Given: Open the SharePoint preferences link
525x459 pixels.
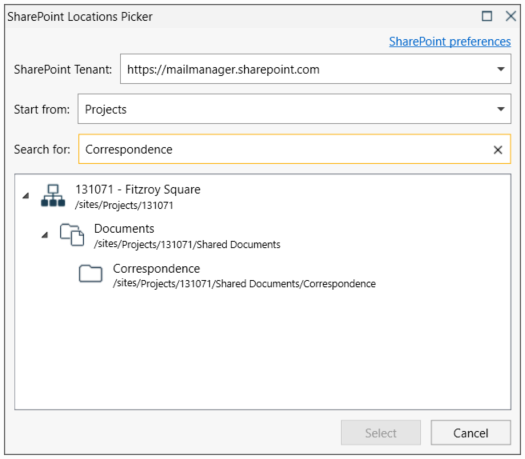Looking at the screenshot, I should pos(450,42).
